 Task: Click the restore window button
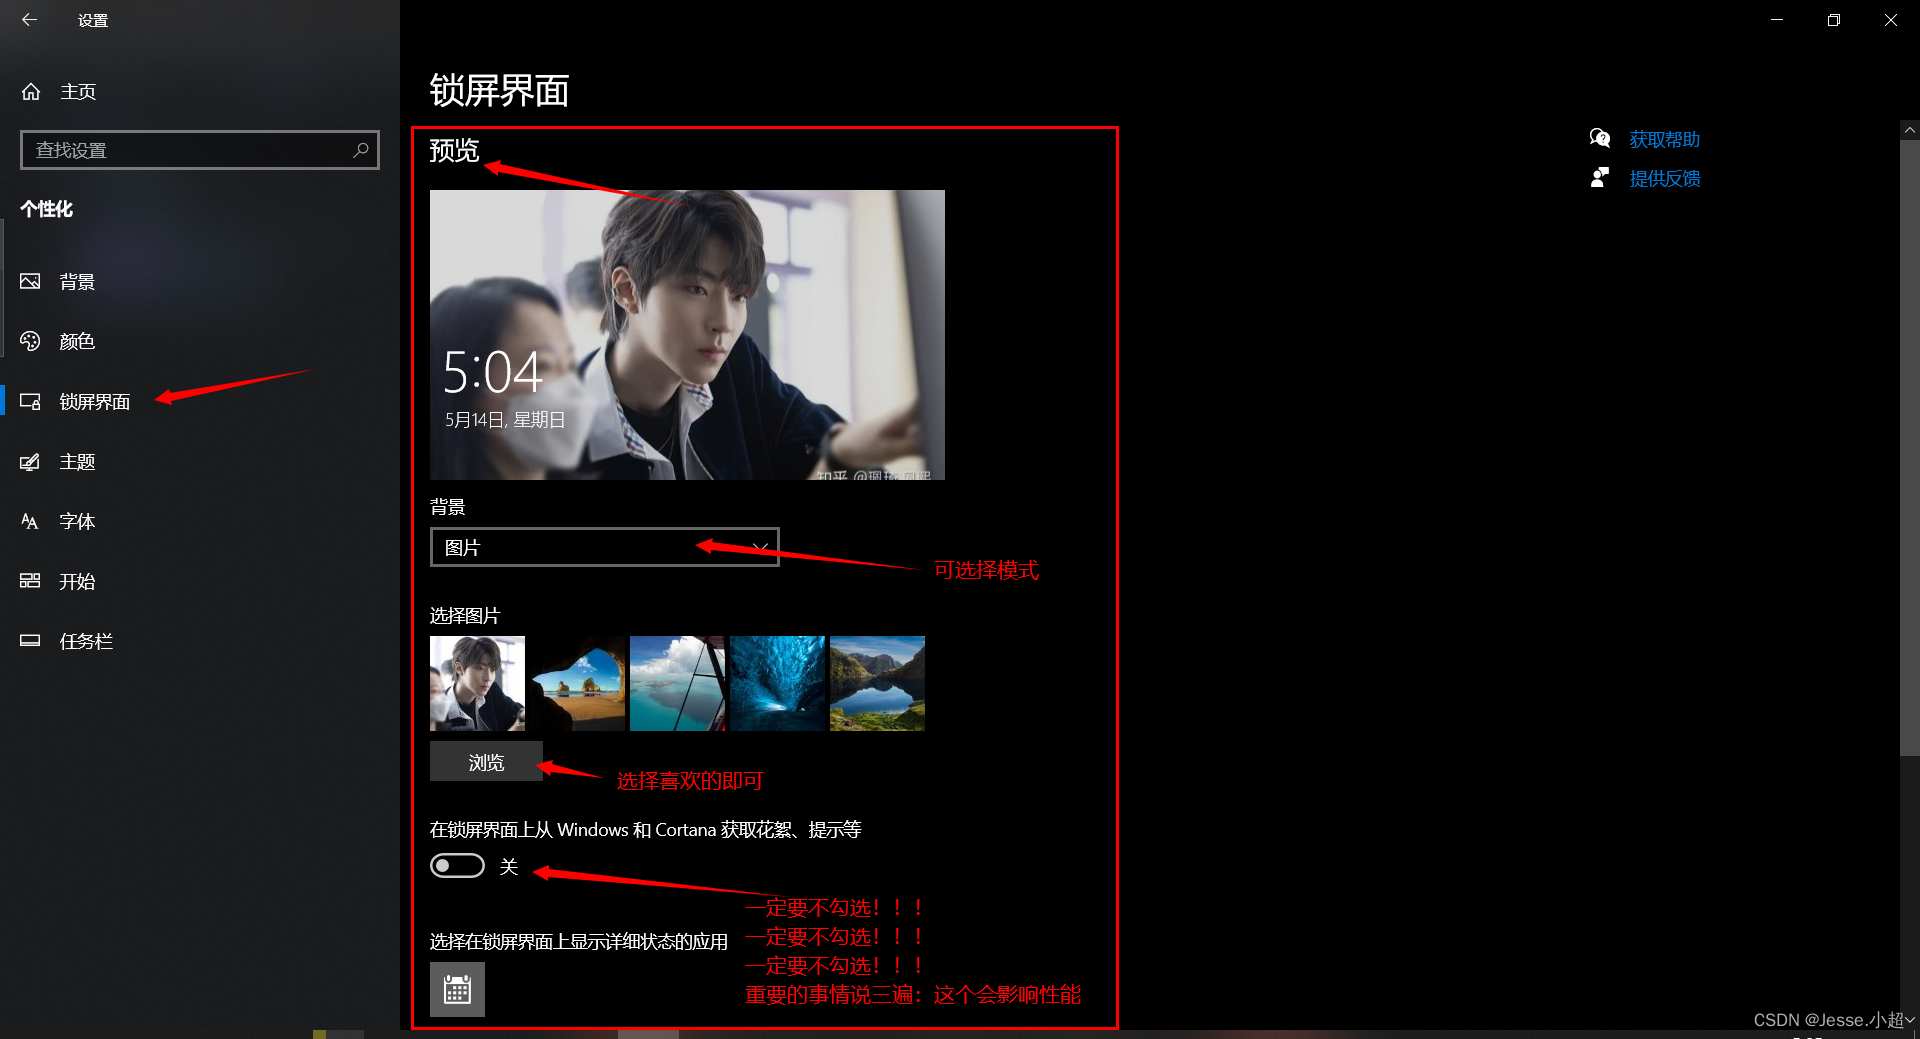point(1833,20)
